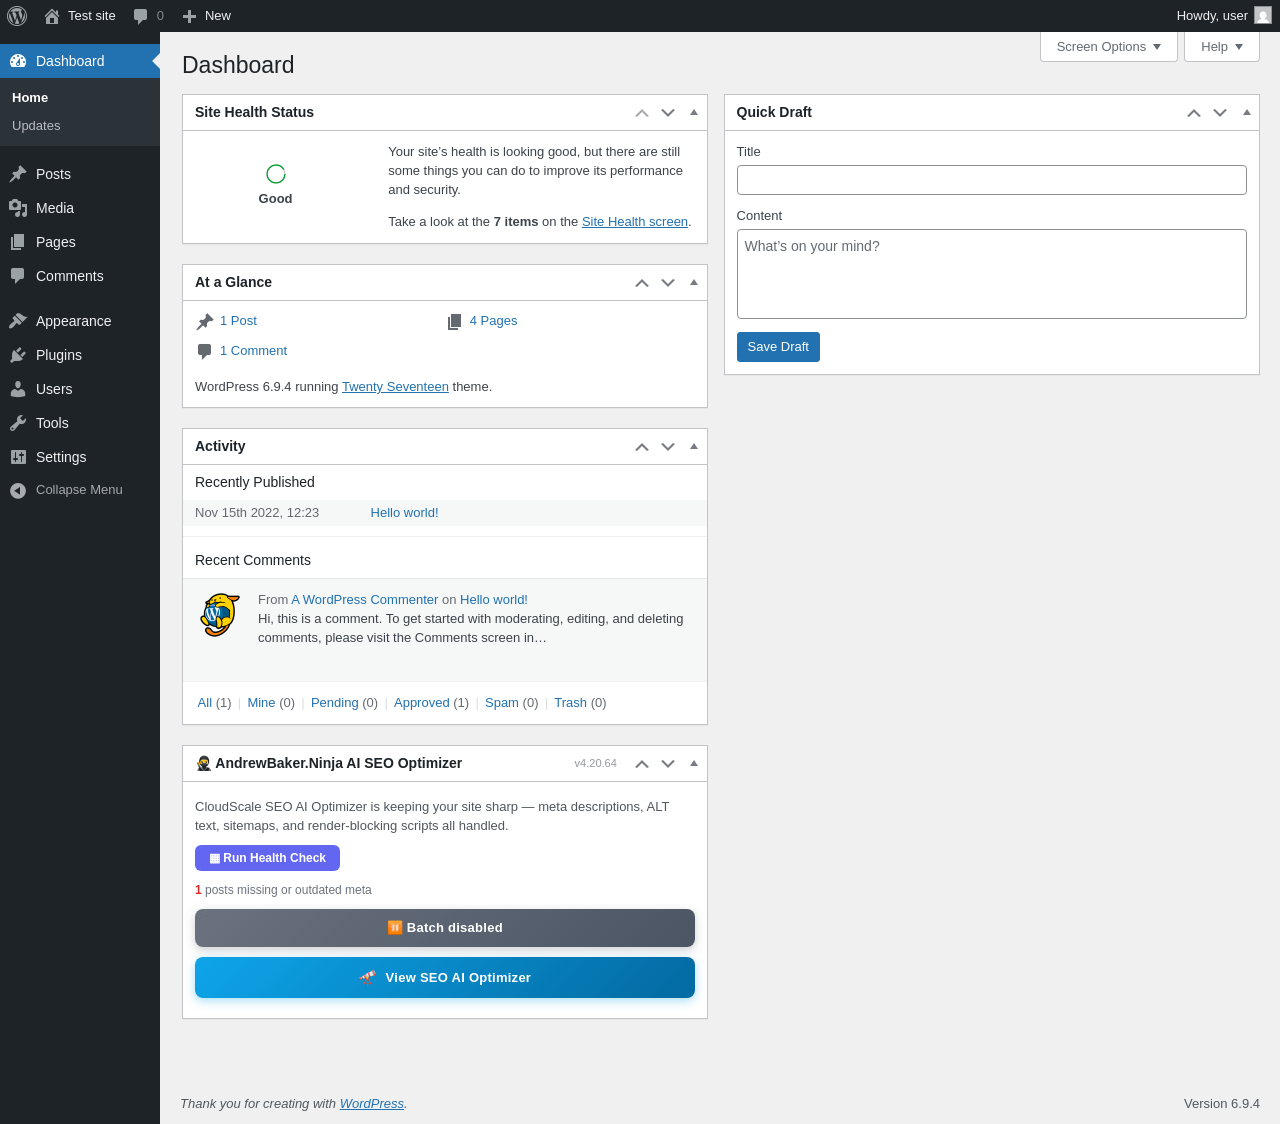Move At a Glance widget down
The width and height of the screenshot is (1280, 1124).
click(x=668, y=283)
